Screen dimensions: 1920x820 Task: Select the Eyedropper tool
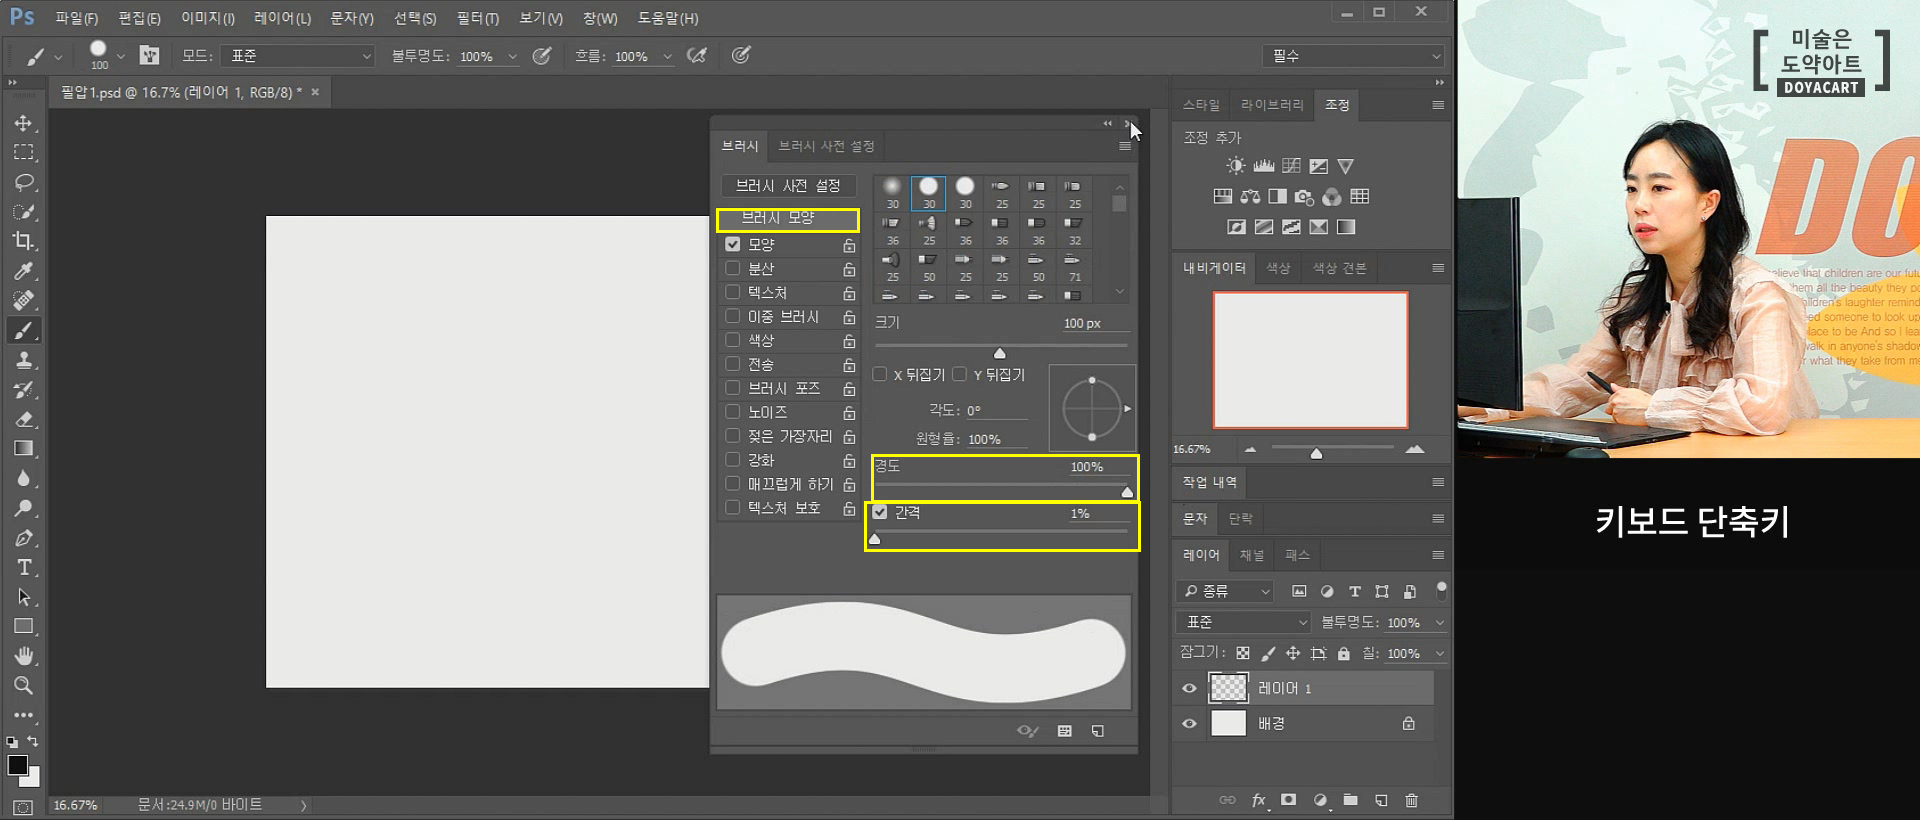tap(24, 271)
